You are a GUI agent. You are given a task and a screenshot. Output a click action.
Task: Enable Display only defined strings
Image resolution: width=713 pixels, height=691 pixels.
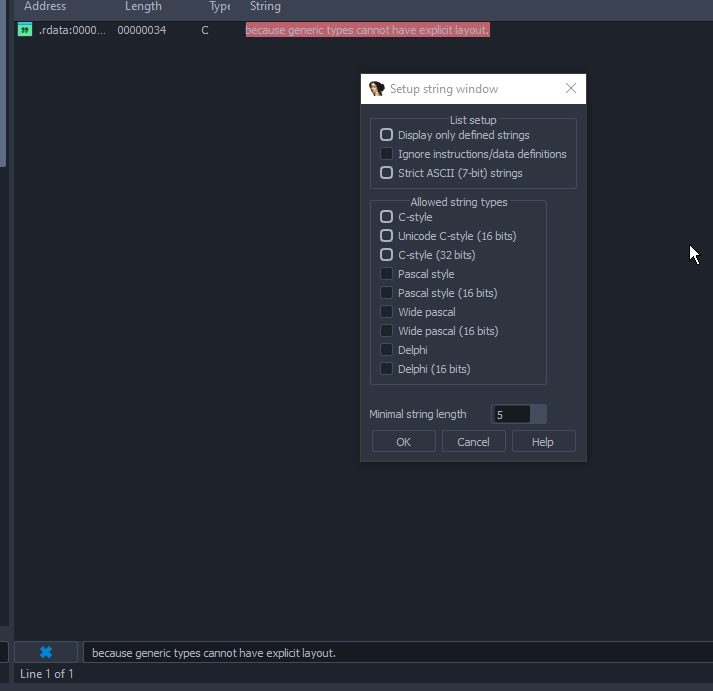click(x=387, y=135)
